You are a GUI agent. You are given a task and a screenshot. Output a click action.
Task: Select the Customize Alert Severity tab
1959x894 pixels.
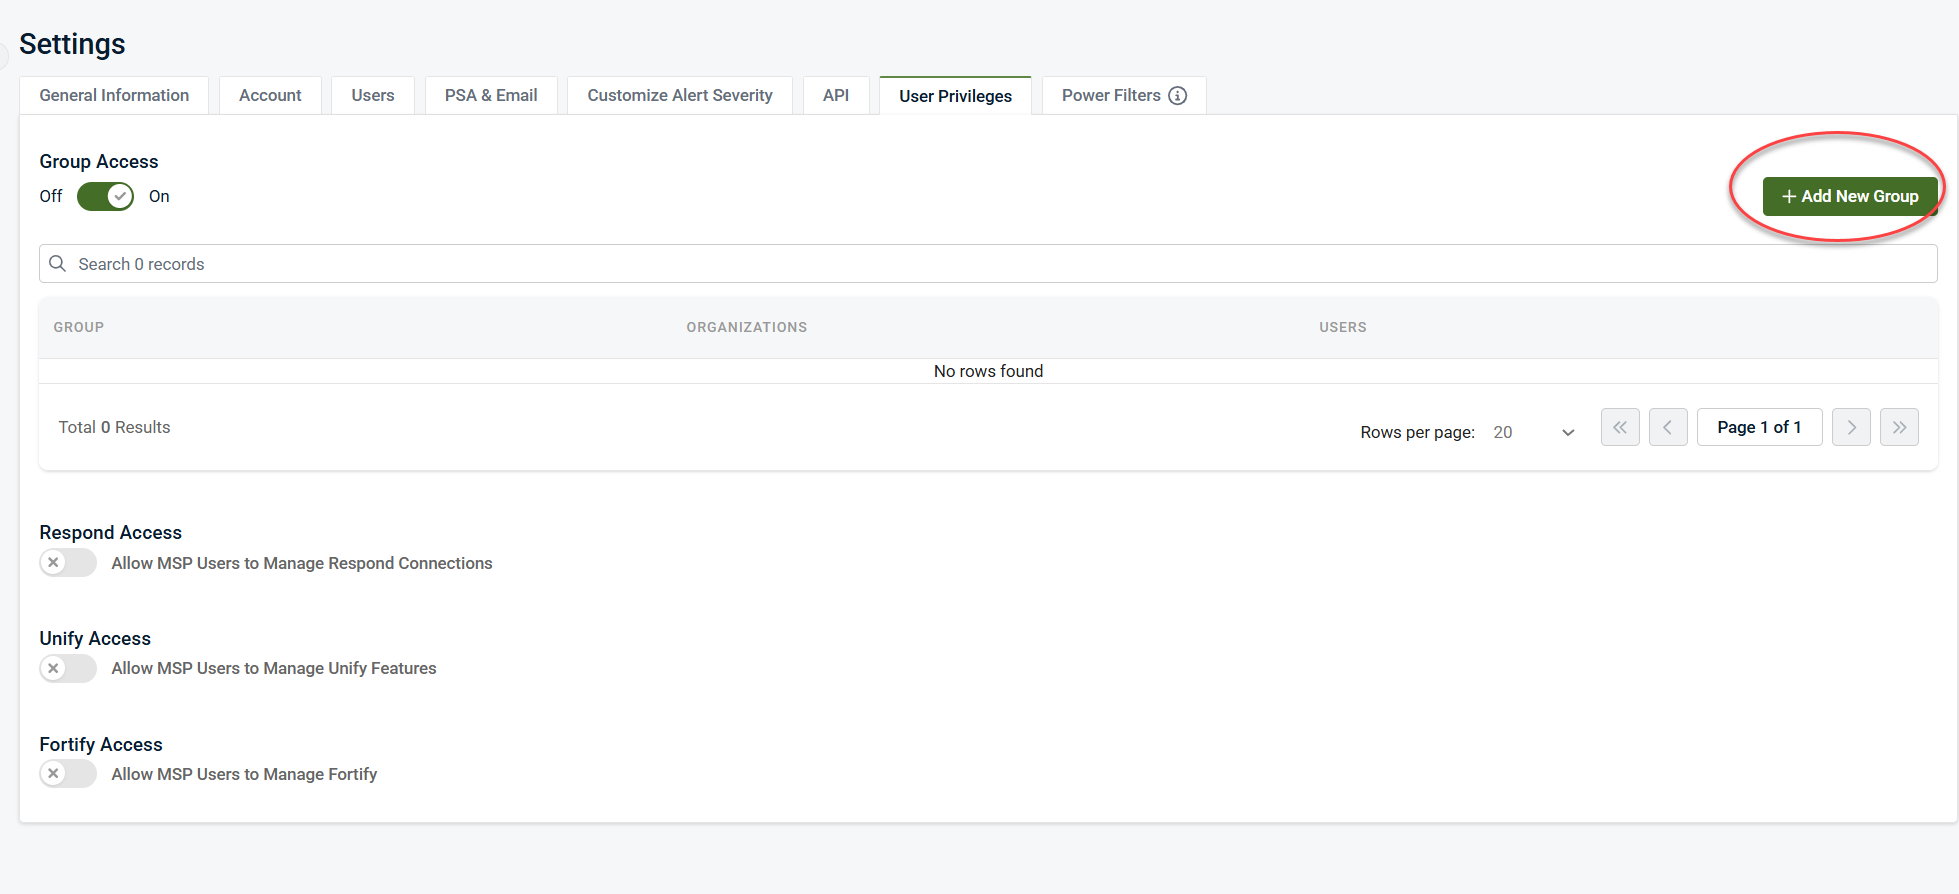click(679, 96)
